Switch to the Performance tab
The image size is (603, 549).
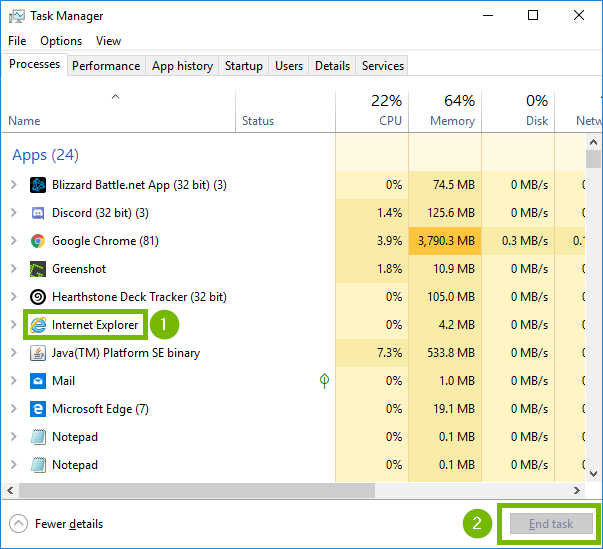(x=106, y=66)
